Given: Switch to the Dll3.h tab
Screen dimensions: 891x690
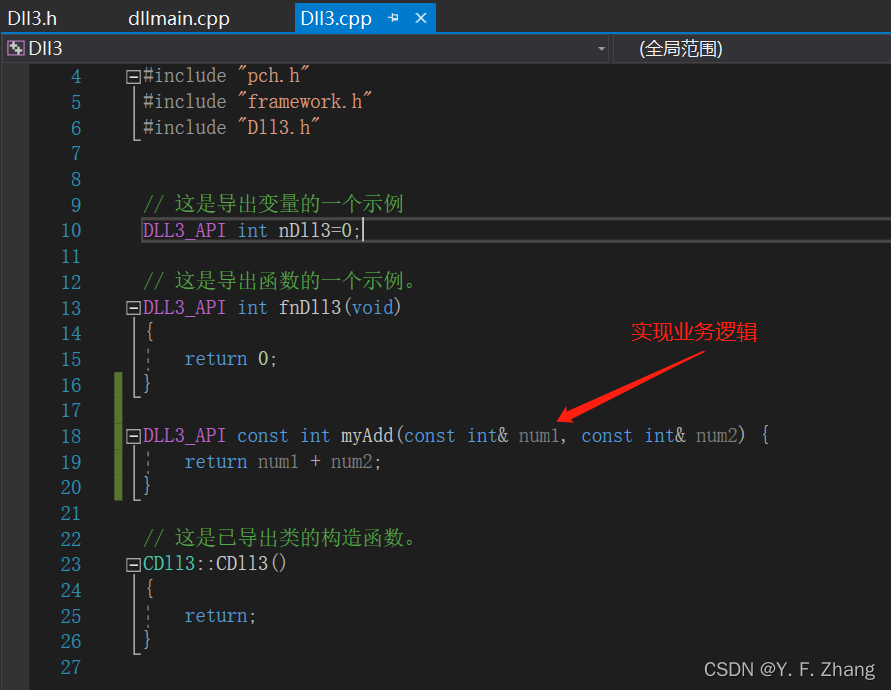Looking at the screenshot, I should (x=32, y=18).
